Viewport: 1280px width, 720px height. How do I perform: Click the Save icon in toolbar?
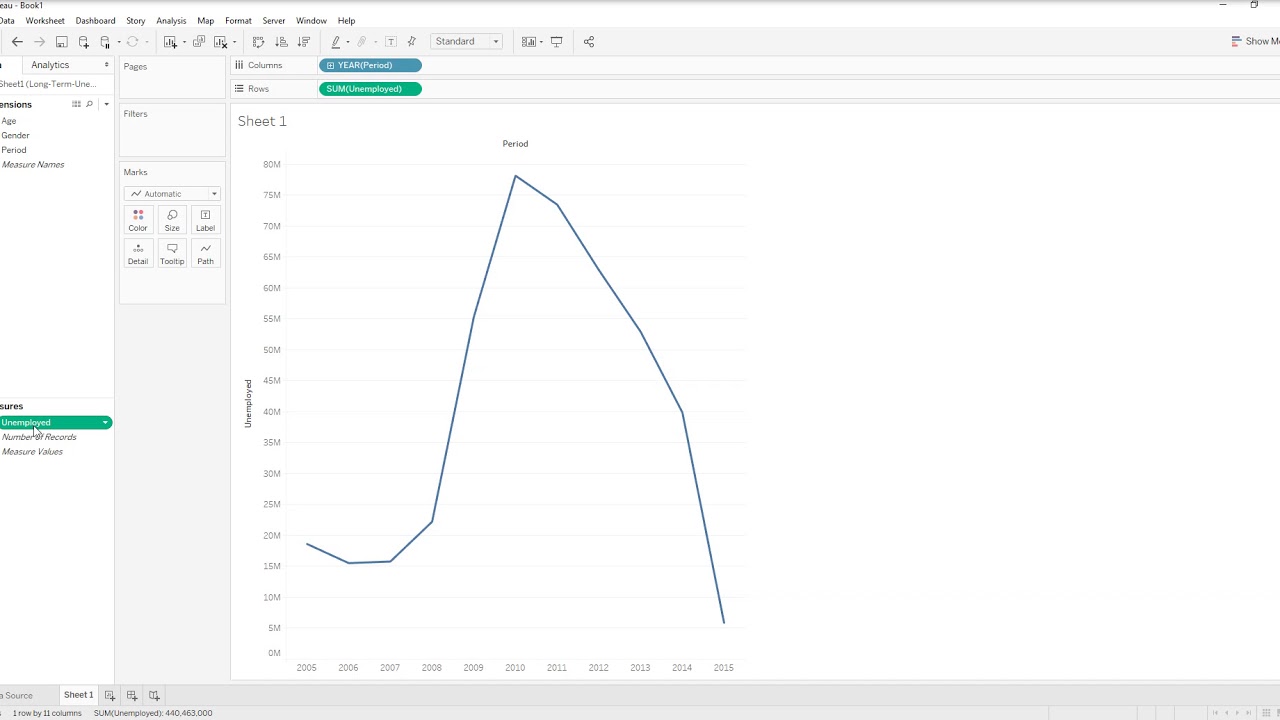[x=61, y=42]
